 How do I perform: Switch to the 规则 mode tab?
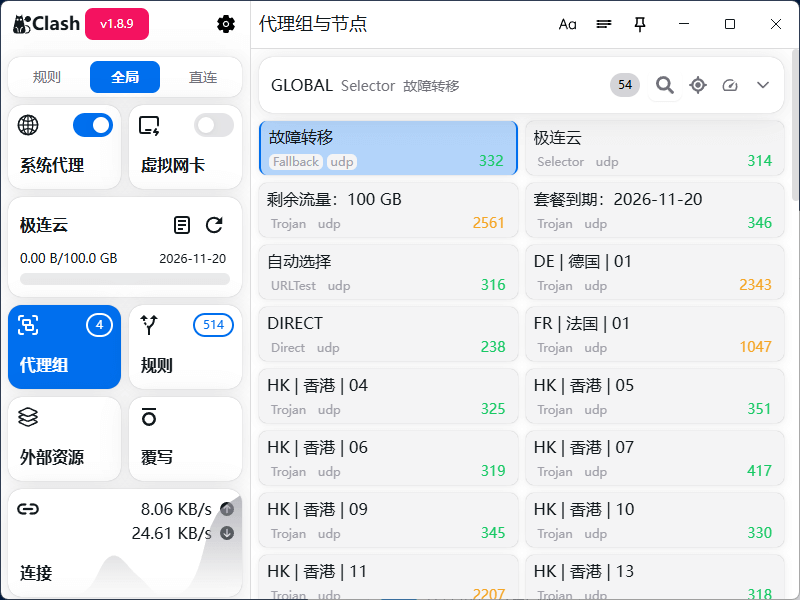coord(46,76)
